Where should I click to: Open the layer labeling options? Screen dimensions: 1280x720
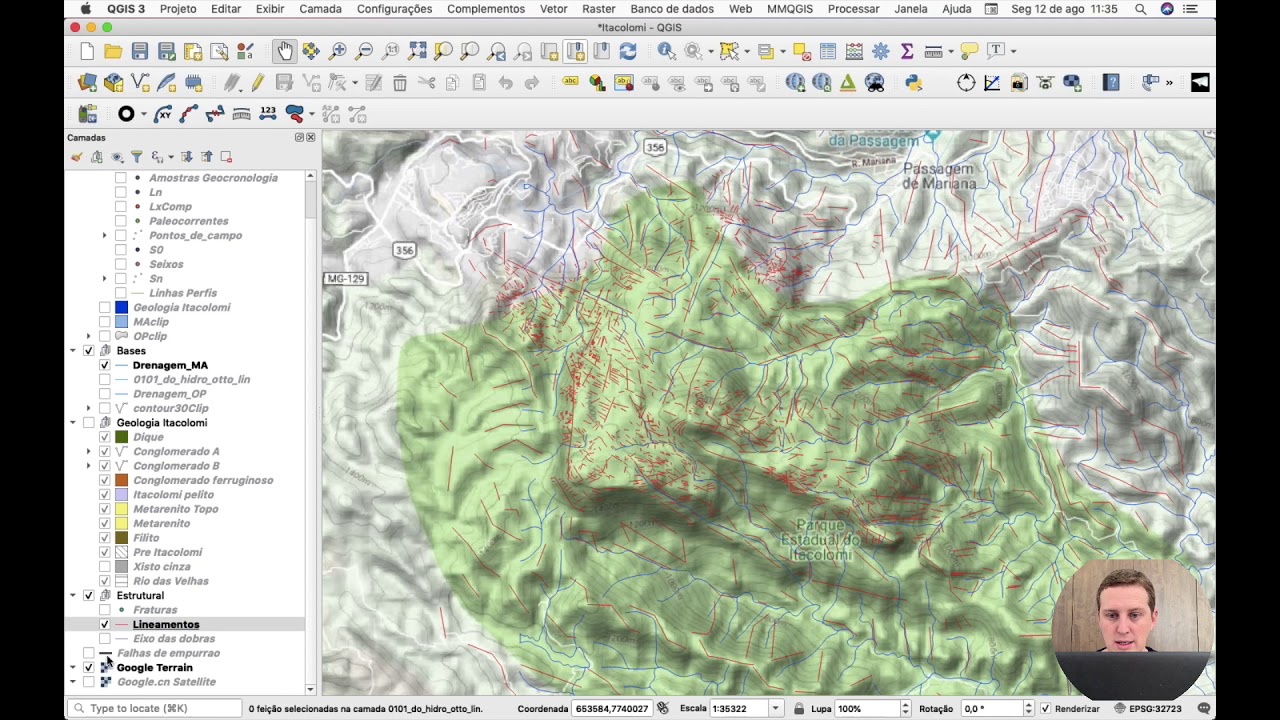click(571, 83)
